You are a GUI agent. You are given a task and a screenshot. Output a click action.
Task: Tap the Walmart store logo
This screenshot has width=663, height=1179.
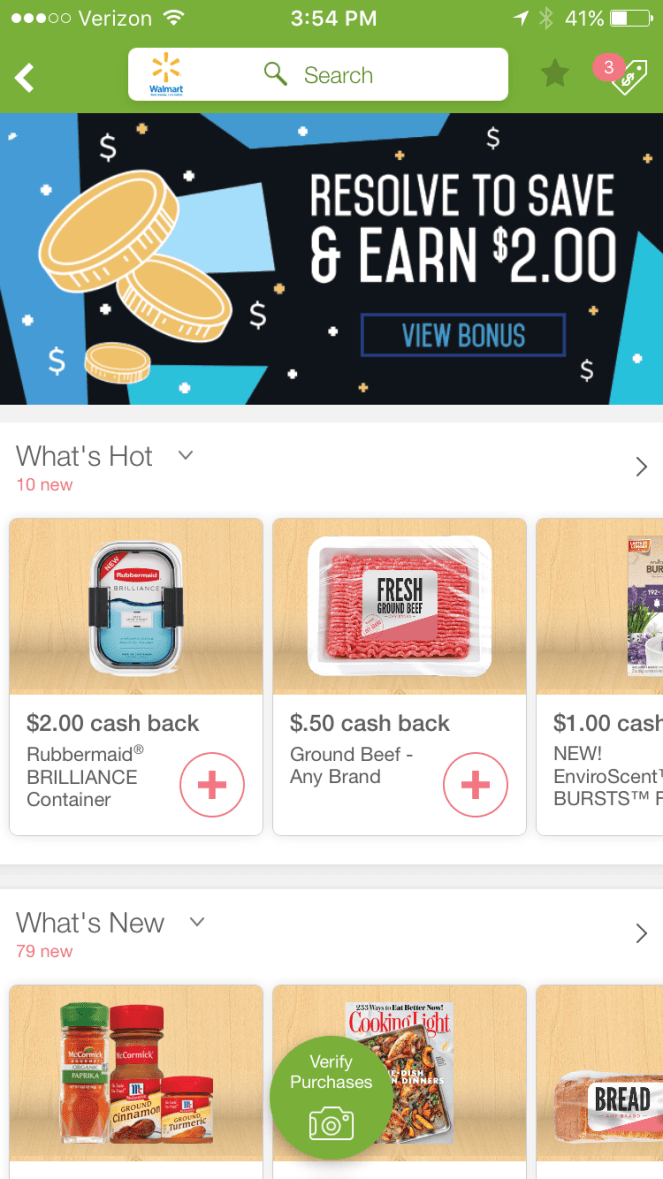166,74
